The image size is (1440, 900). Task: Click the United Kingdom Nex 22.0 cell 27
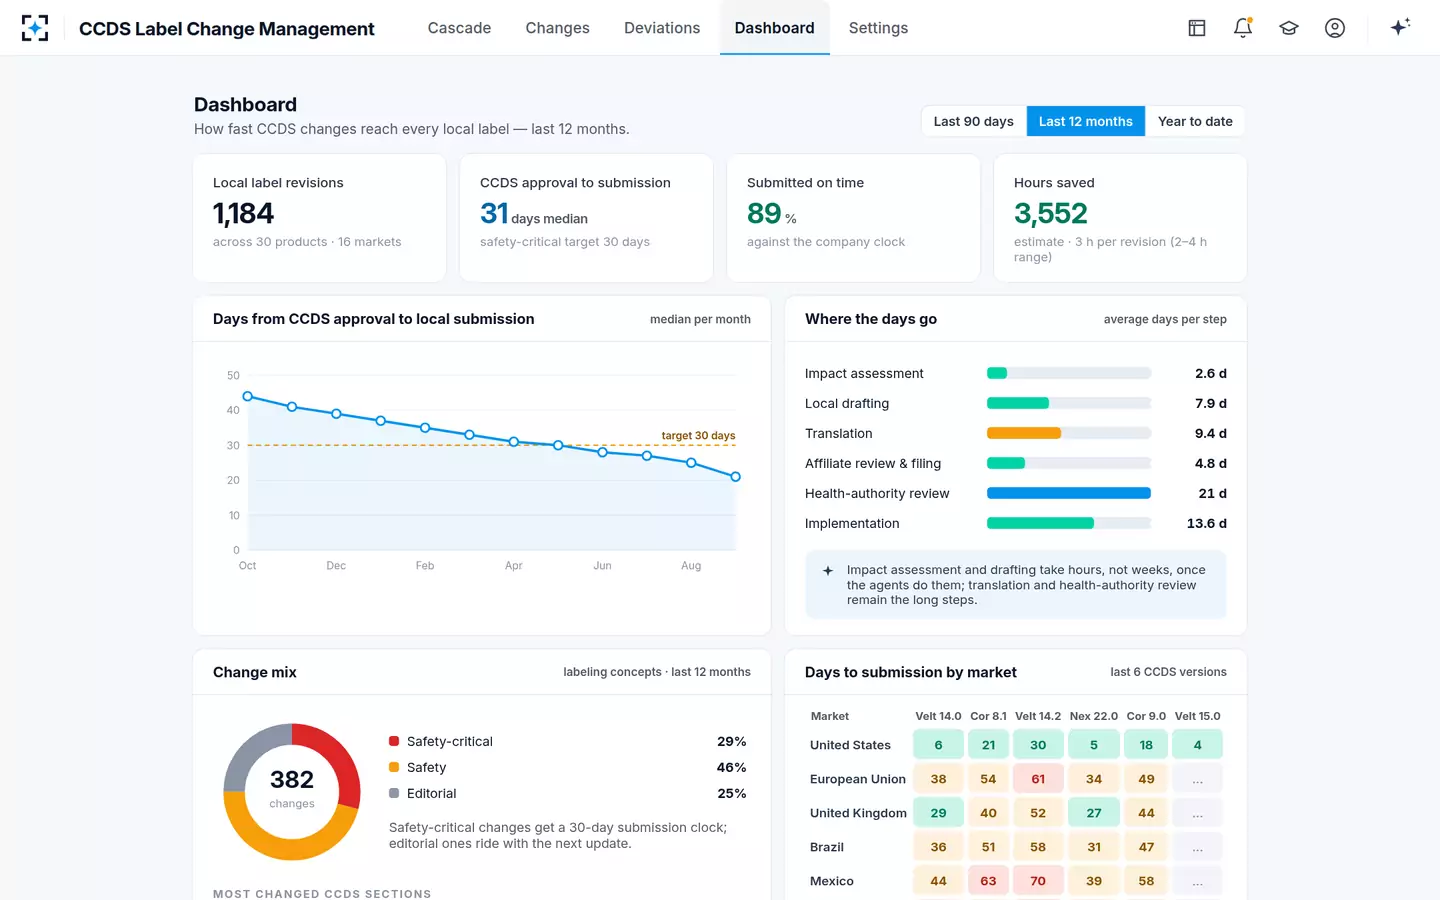1094,813
